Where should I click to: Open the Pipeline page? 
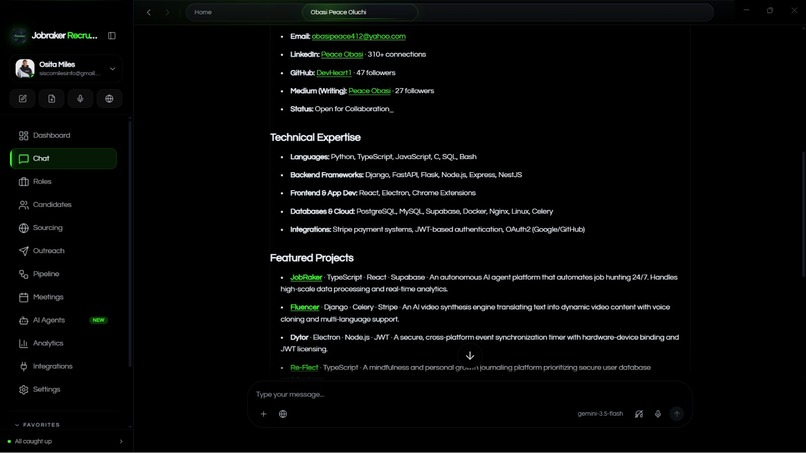[63, 274]
